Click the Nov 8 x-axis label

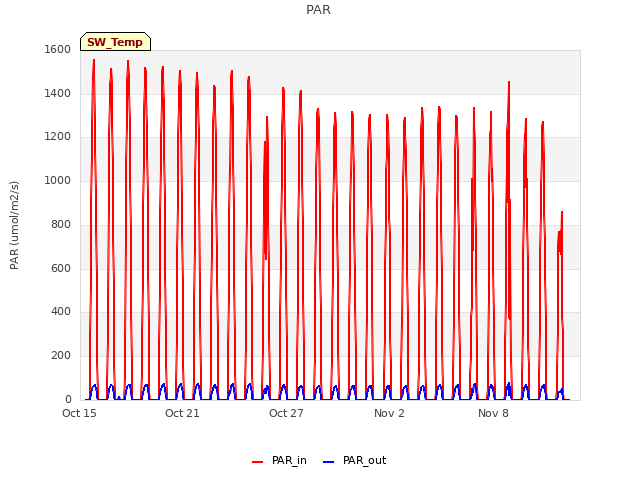(x=493, y=413)
